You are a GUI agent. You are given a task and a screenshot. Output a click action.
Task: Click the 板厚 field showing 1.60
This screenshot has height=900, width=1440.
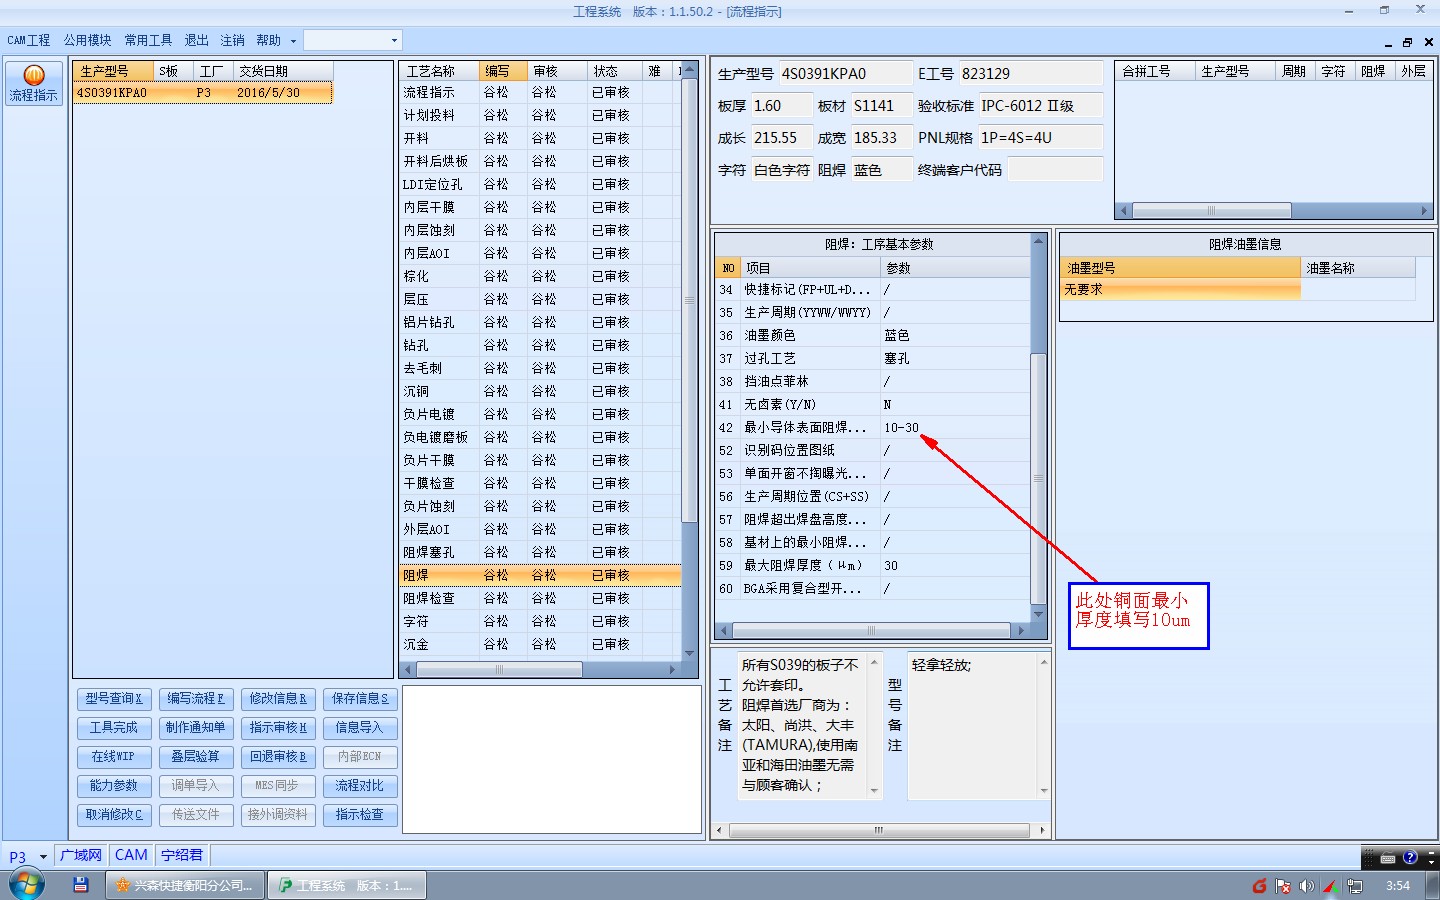coord(781,106)
